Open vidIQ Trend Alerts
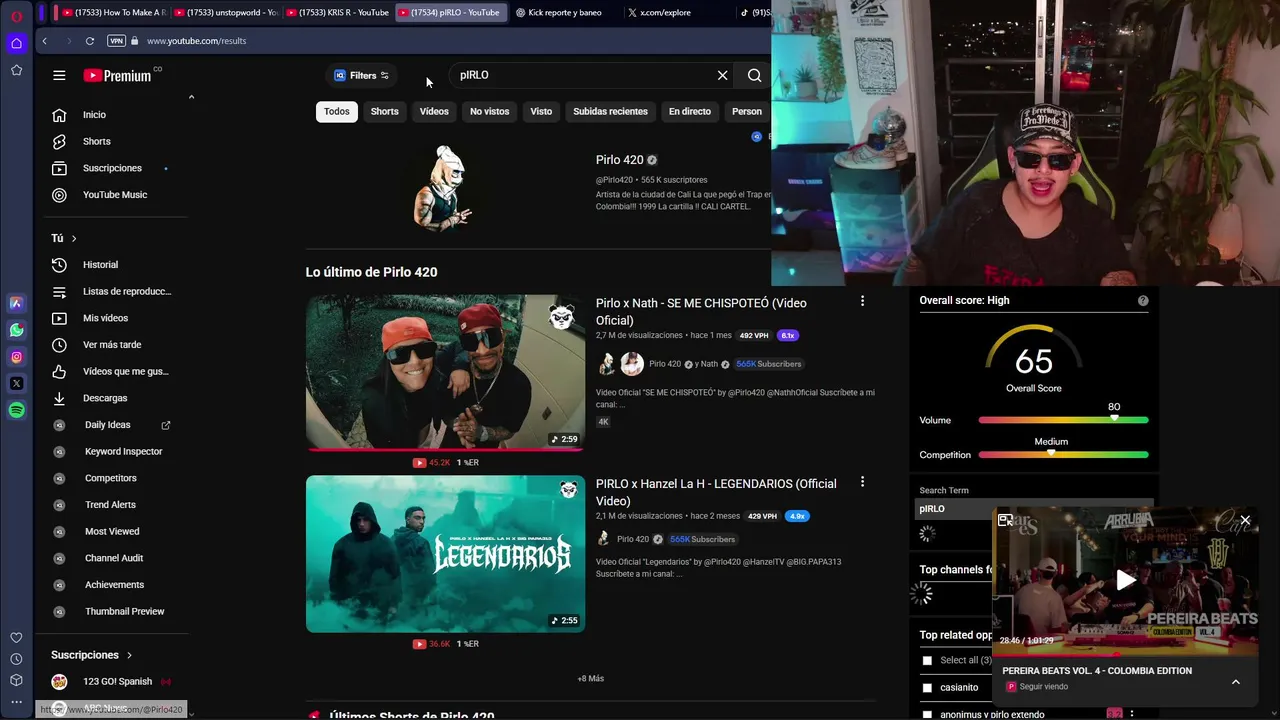 [x=110, y=505]
